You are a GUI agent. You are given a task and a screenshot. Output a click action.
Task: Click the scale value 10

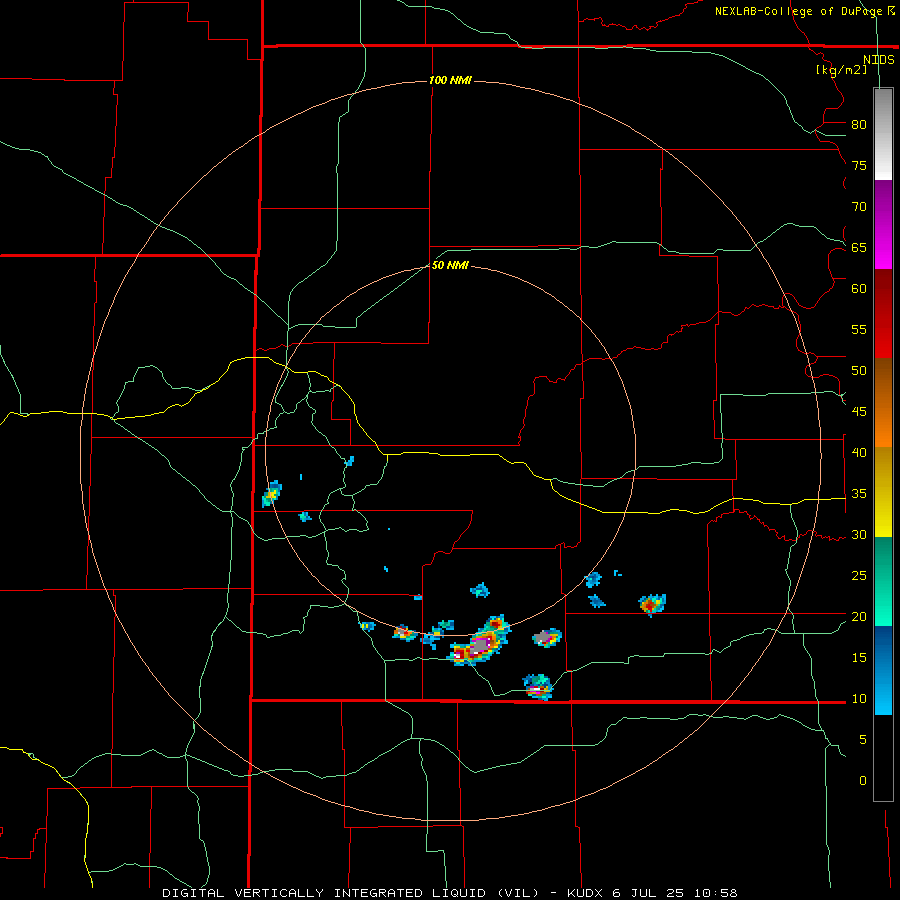point(859,699)
